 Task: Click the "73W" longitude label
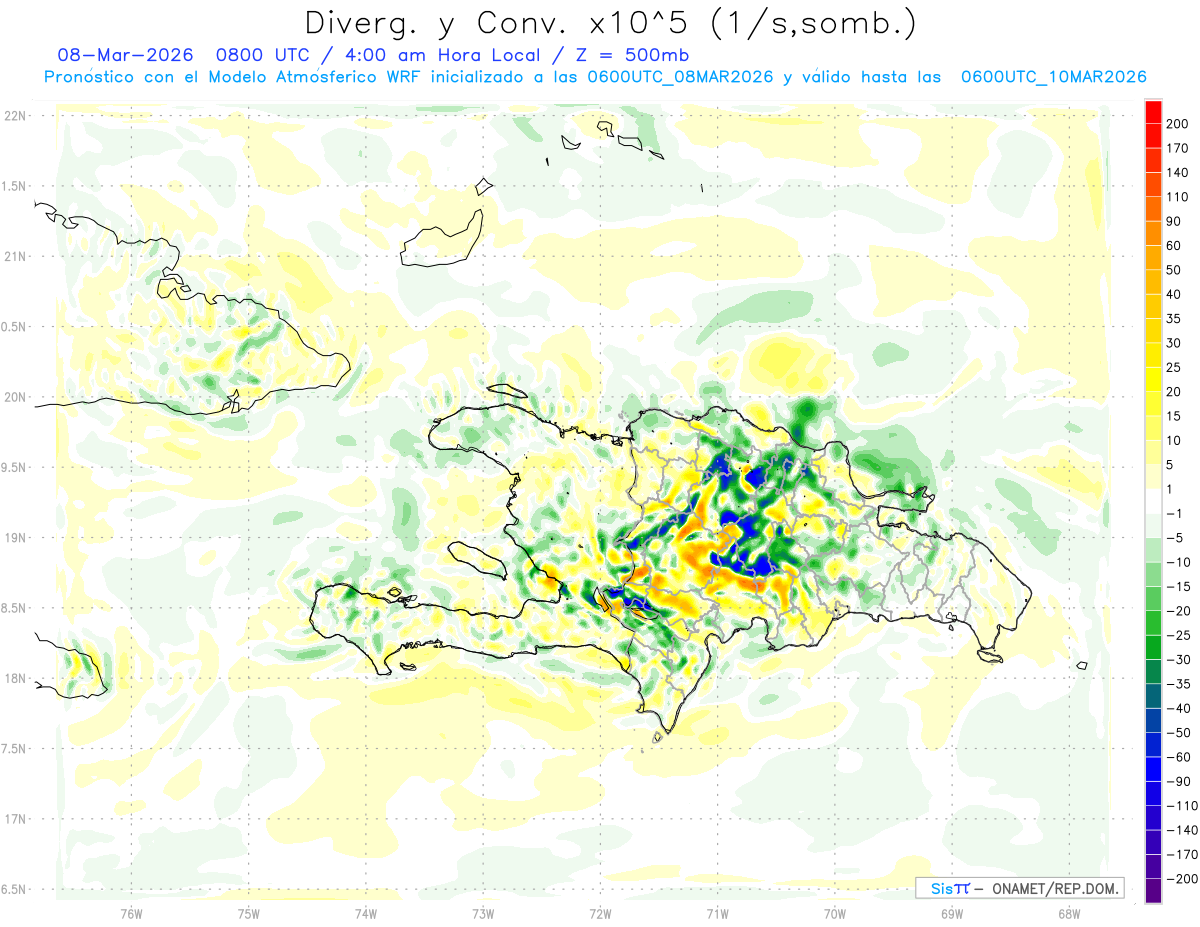483,913
